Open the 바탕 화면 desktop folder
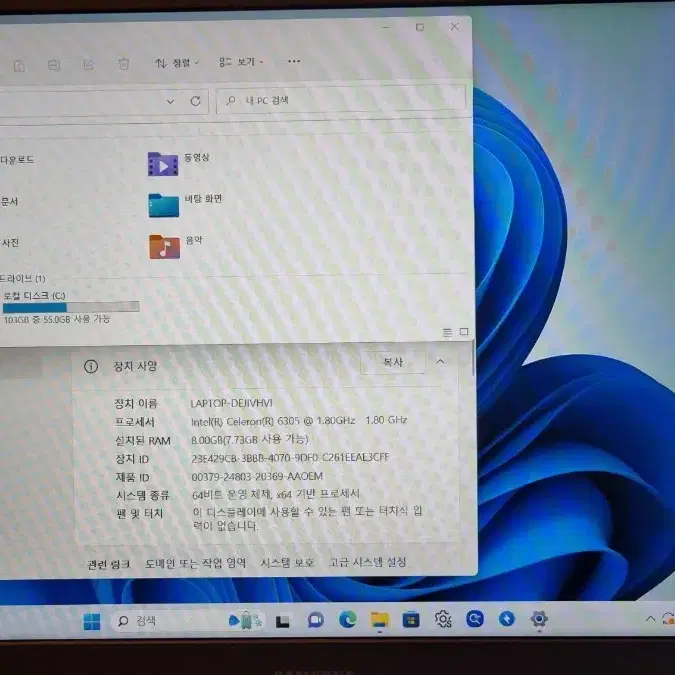 (x=185, y=205)
